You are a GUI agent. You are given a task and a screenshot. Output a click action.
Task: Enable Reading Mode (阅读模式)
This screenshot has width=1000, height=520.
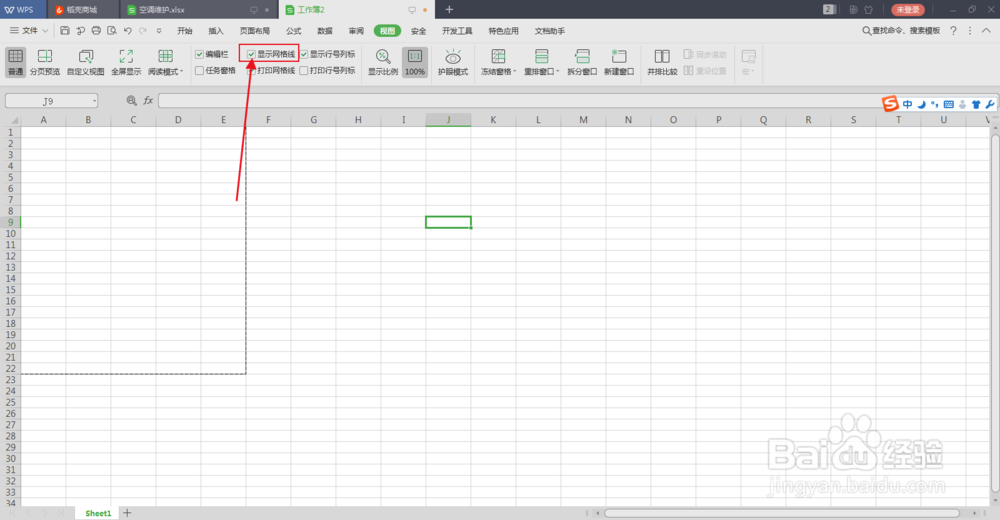click(x=165, y=62)
